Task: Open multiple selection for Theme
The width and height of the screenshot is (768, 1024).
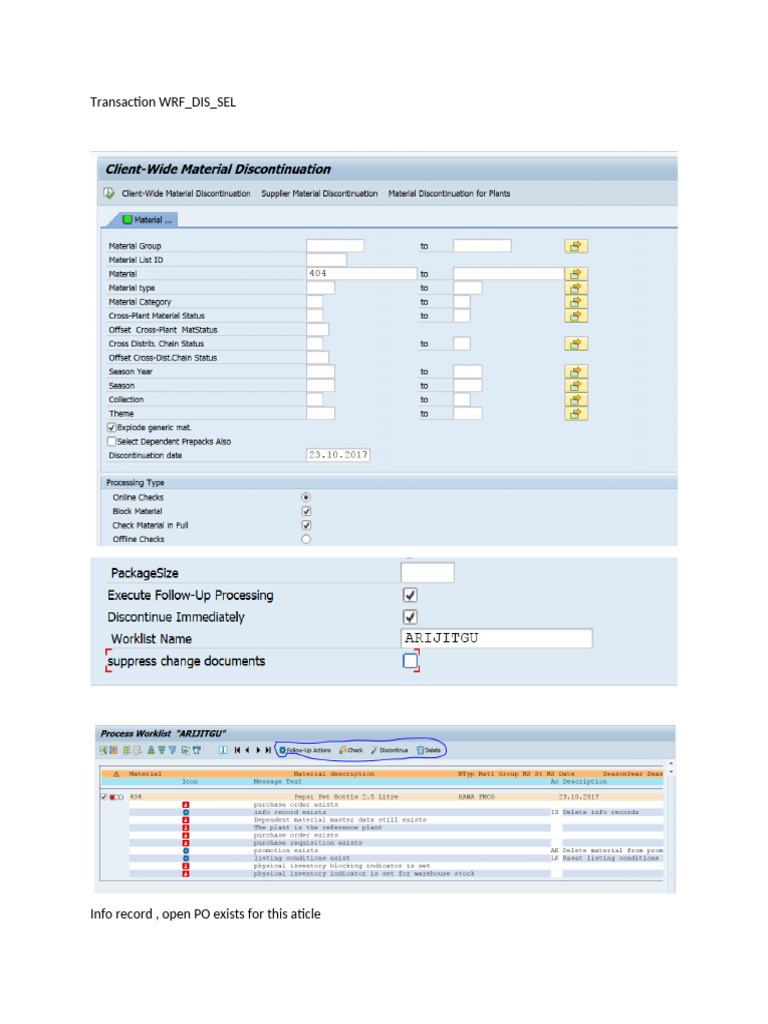Action: click(575, 413)
